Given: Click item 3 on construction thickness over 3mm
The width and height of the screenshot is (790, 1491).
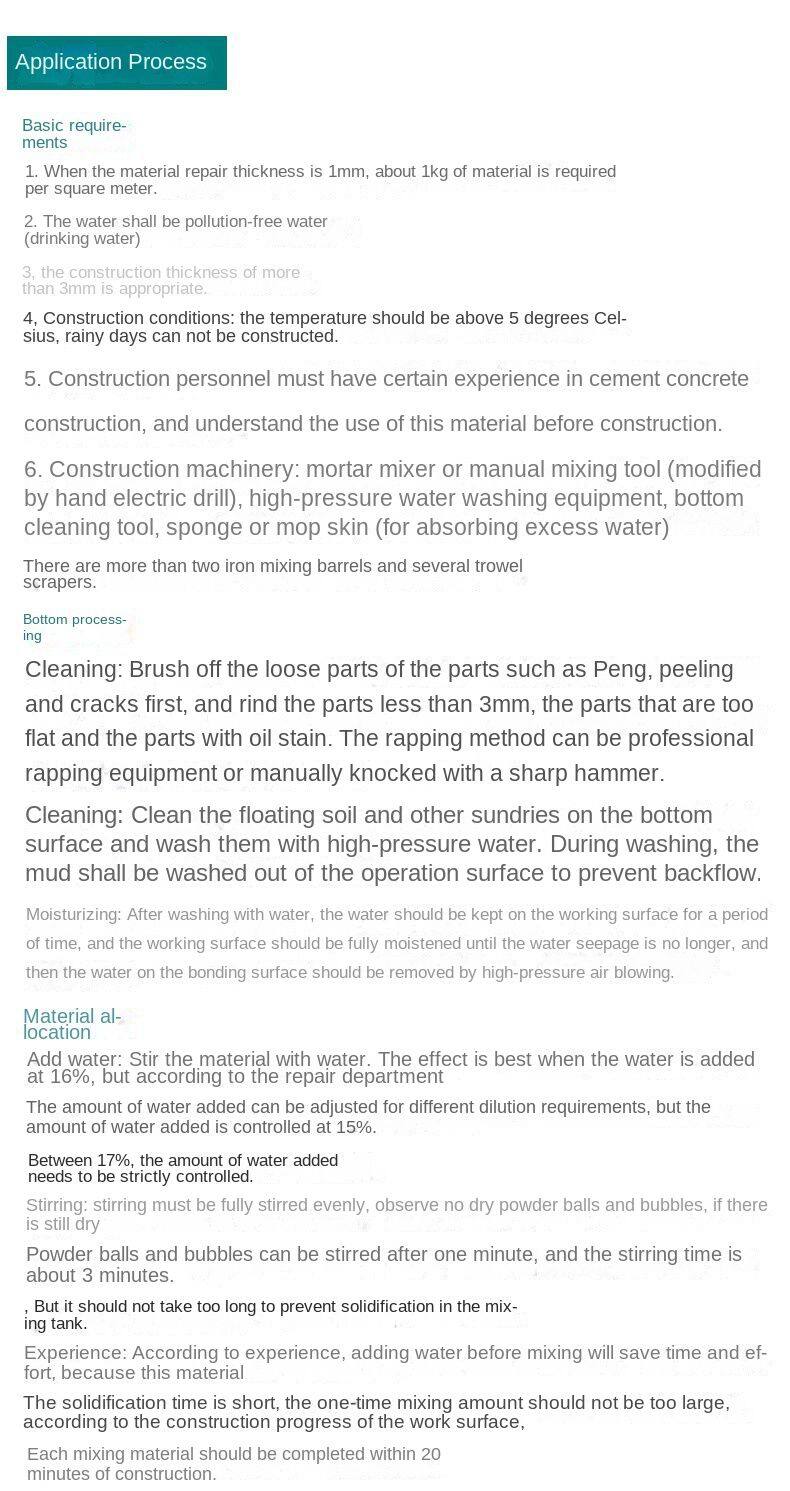Looking at the screenshot, I should 161,280.
